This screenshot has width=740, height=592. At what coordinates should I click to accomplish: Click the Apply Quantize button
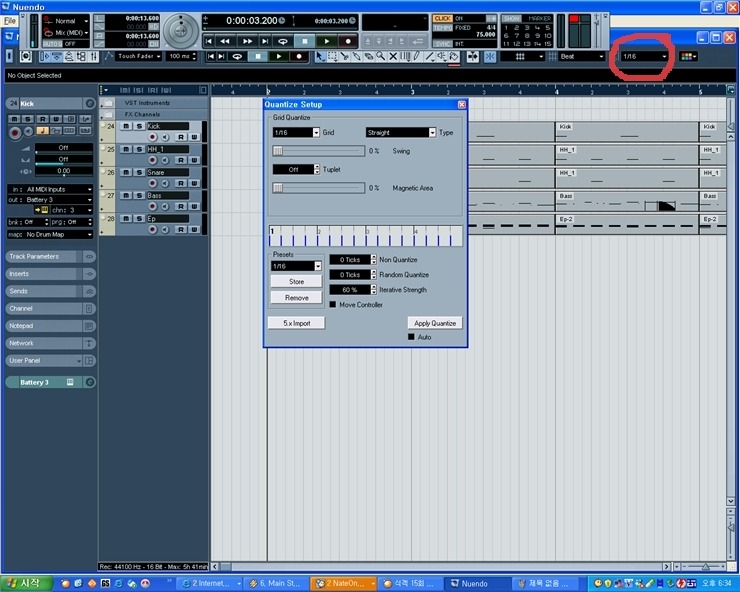click(x=435, y=323)
